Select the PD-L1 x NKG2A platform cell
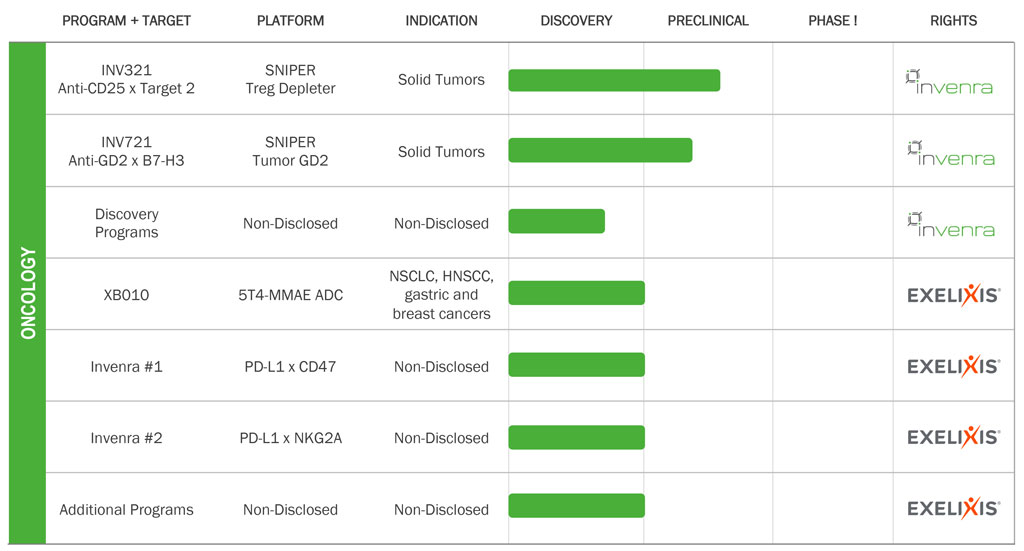Viewport: 1024px width, 551px height. coord(290,438)
